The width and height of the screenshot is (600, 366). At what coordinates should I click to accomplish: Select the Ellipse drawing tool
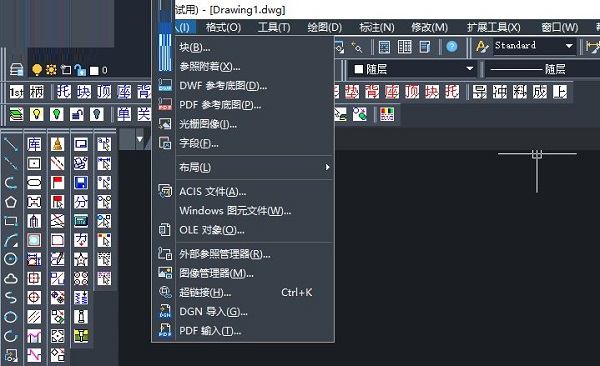click(11, 317)
